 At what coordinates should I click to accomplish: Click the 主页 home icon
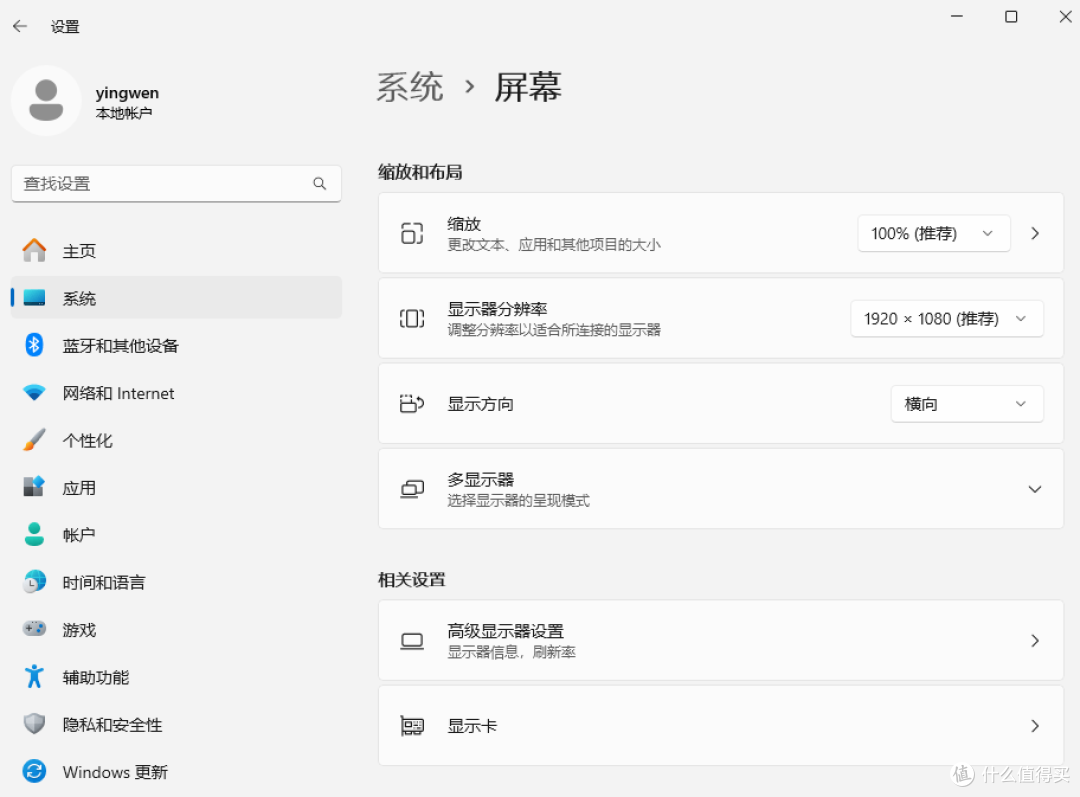tap(34, 250)
